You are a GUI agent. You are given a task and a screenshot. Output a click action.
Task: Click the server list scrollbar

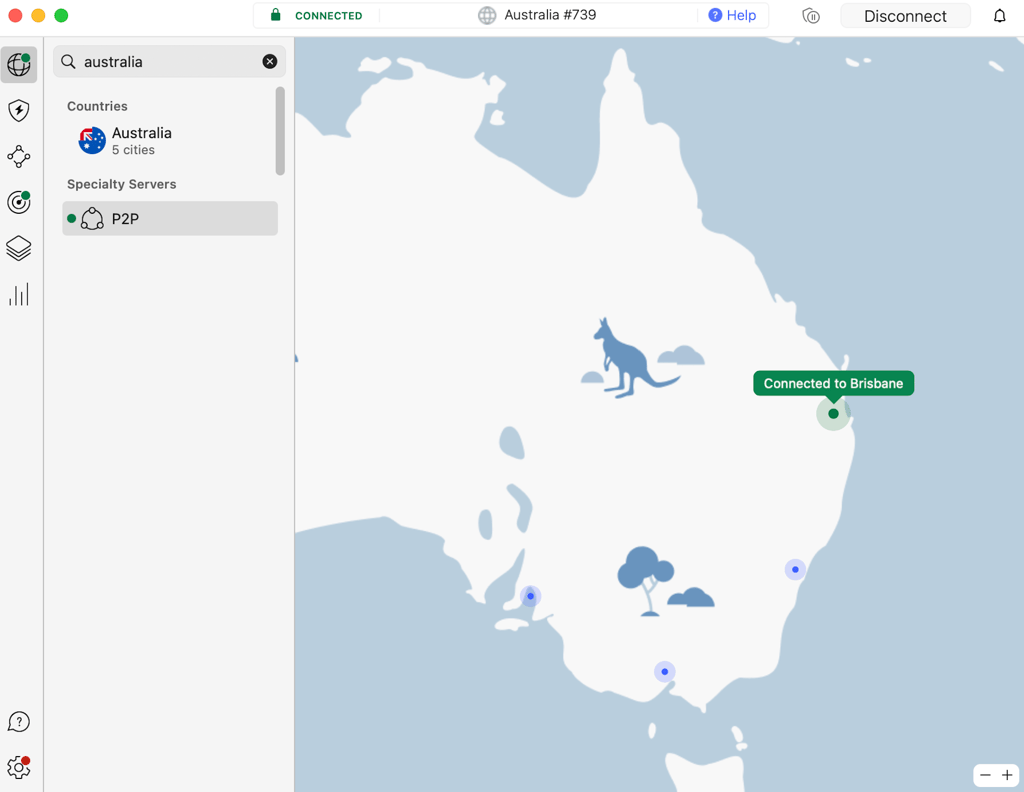[x=280, y=131]
